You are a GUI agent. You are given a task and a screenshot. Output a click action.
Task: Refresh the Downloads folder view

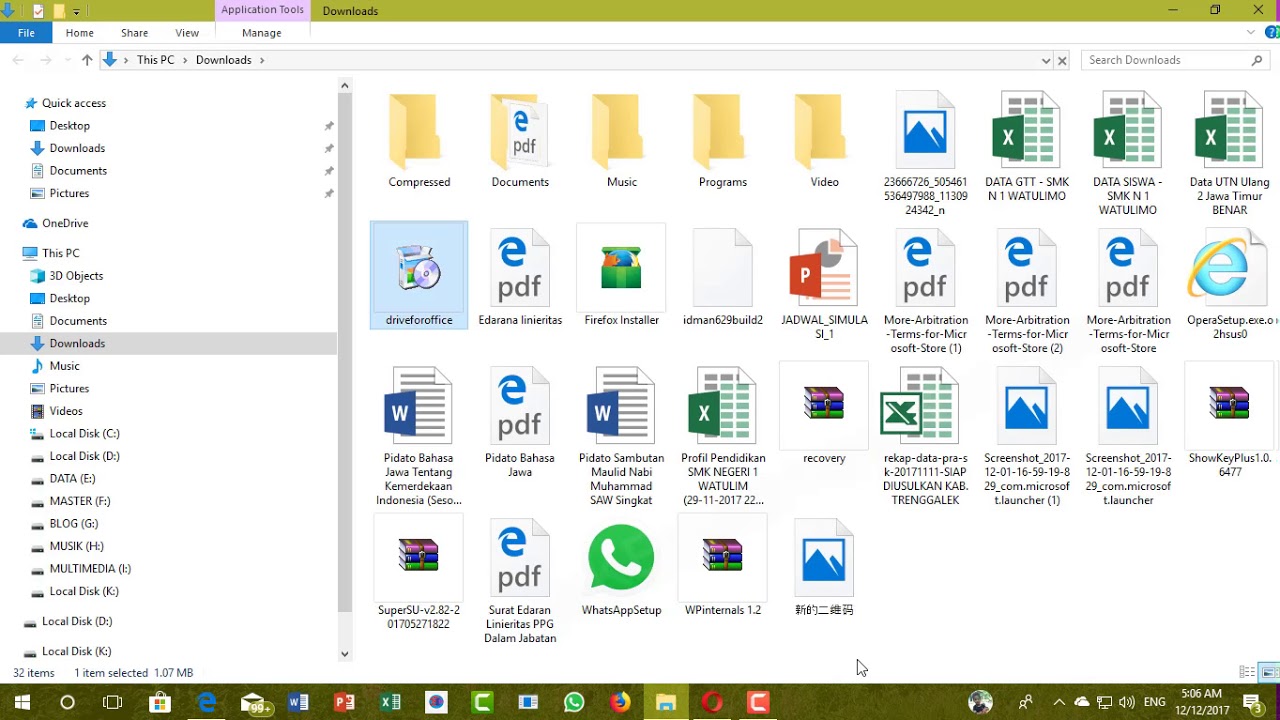point(1062,60)
